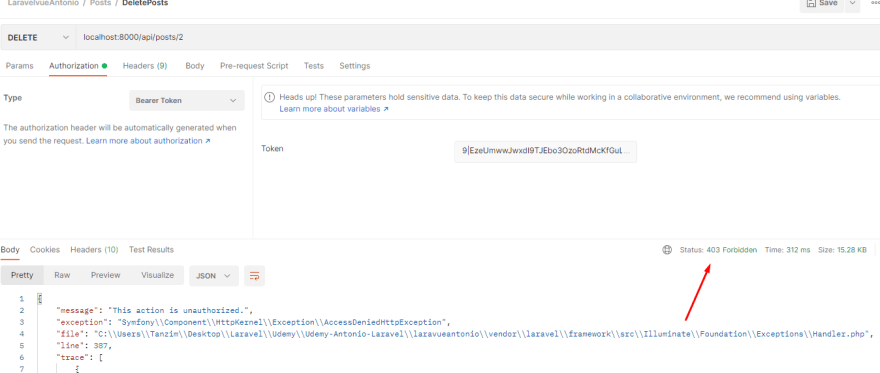Click the DeletePosts request name
The width and height of the screenshot is (880, 373).
(x=145, y=3)
